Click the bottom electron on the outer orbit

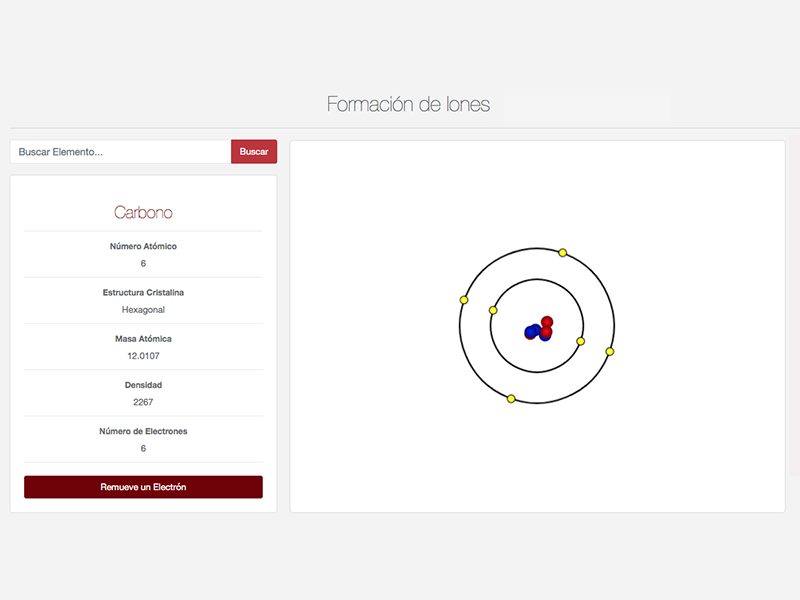click(510, 398)
